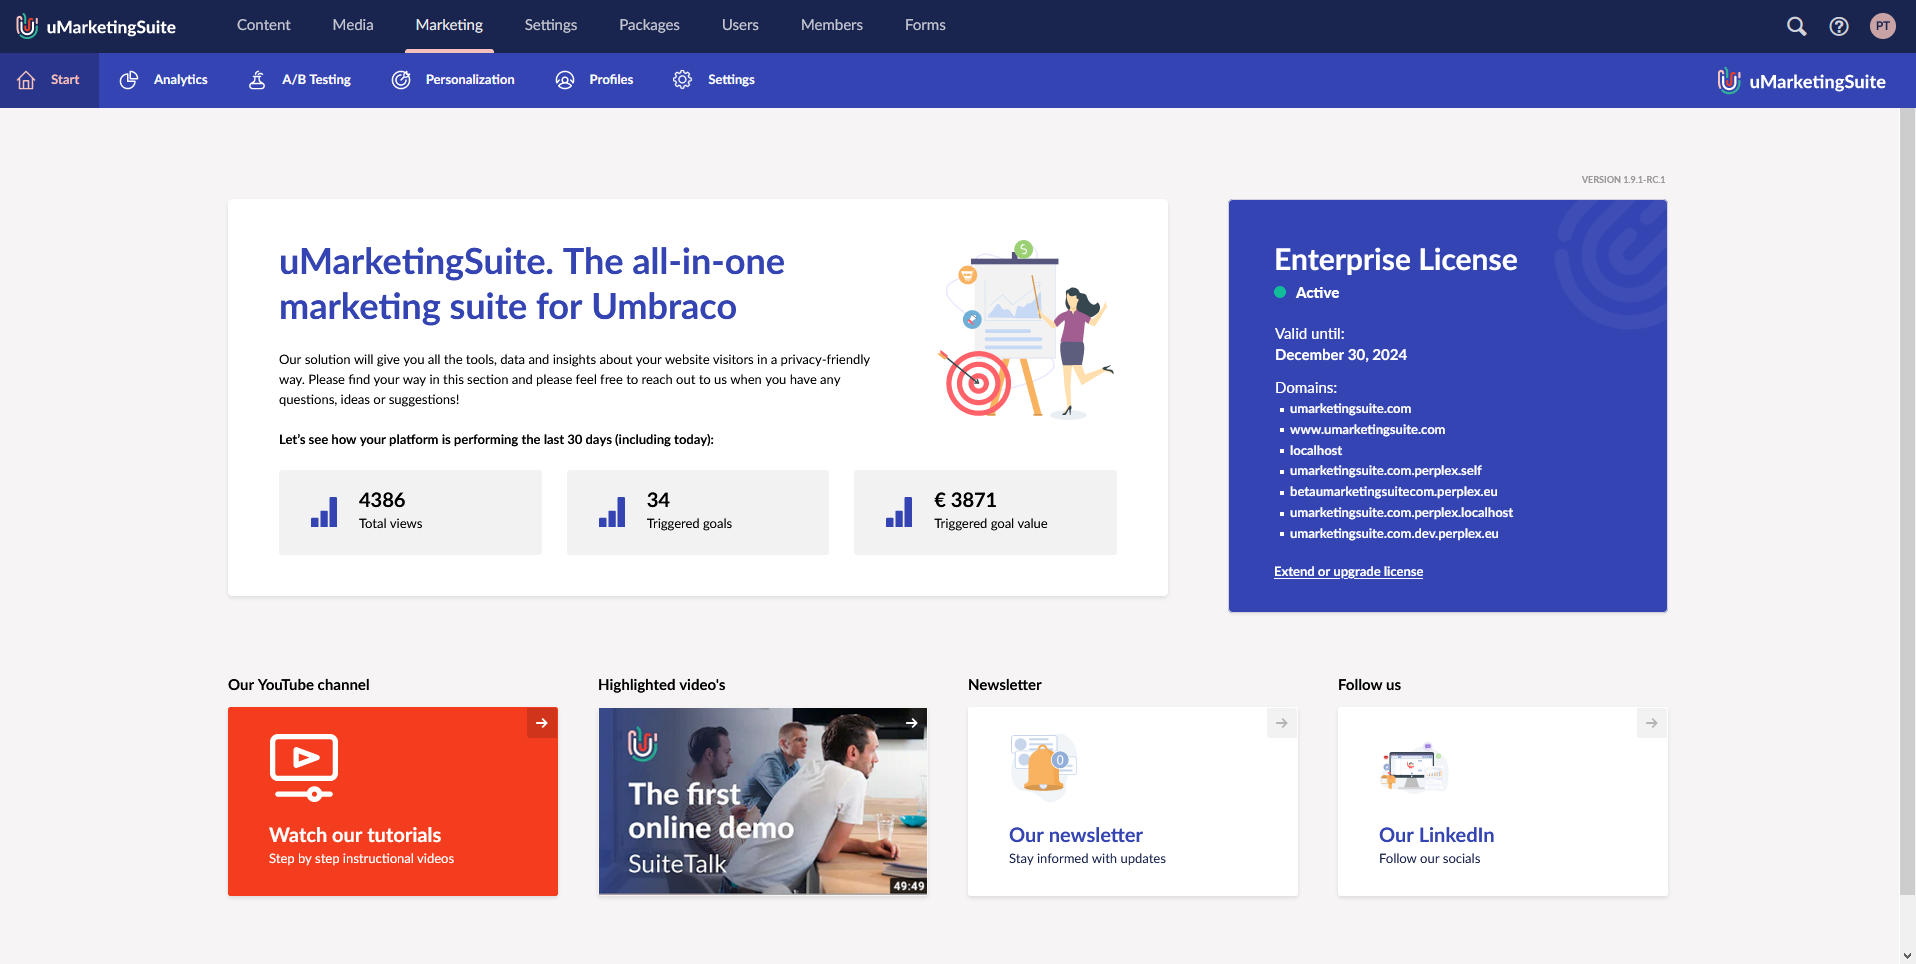Open the search magnifier icon

click(1796, 26)
